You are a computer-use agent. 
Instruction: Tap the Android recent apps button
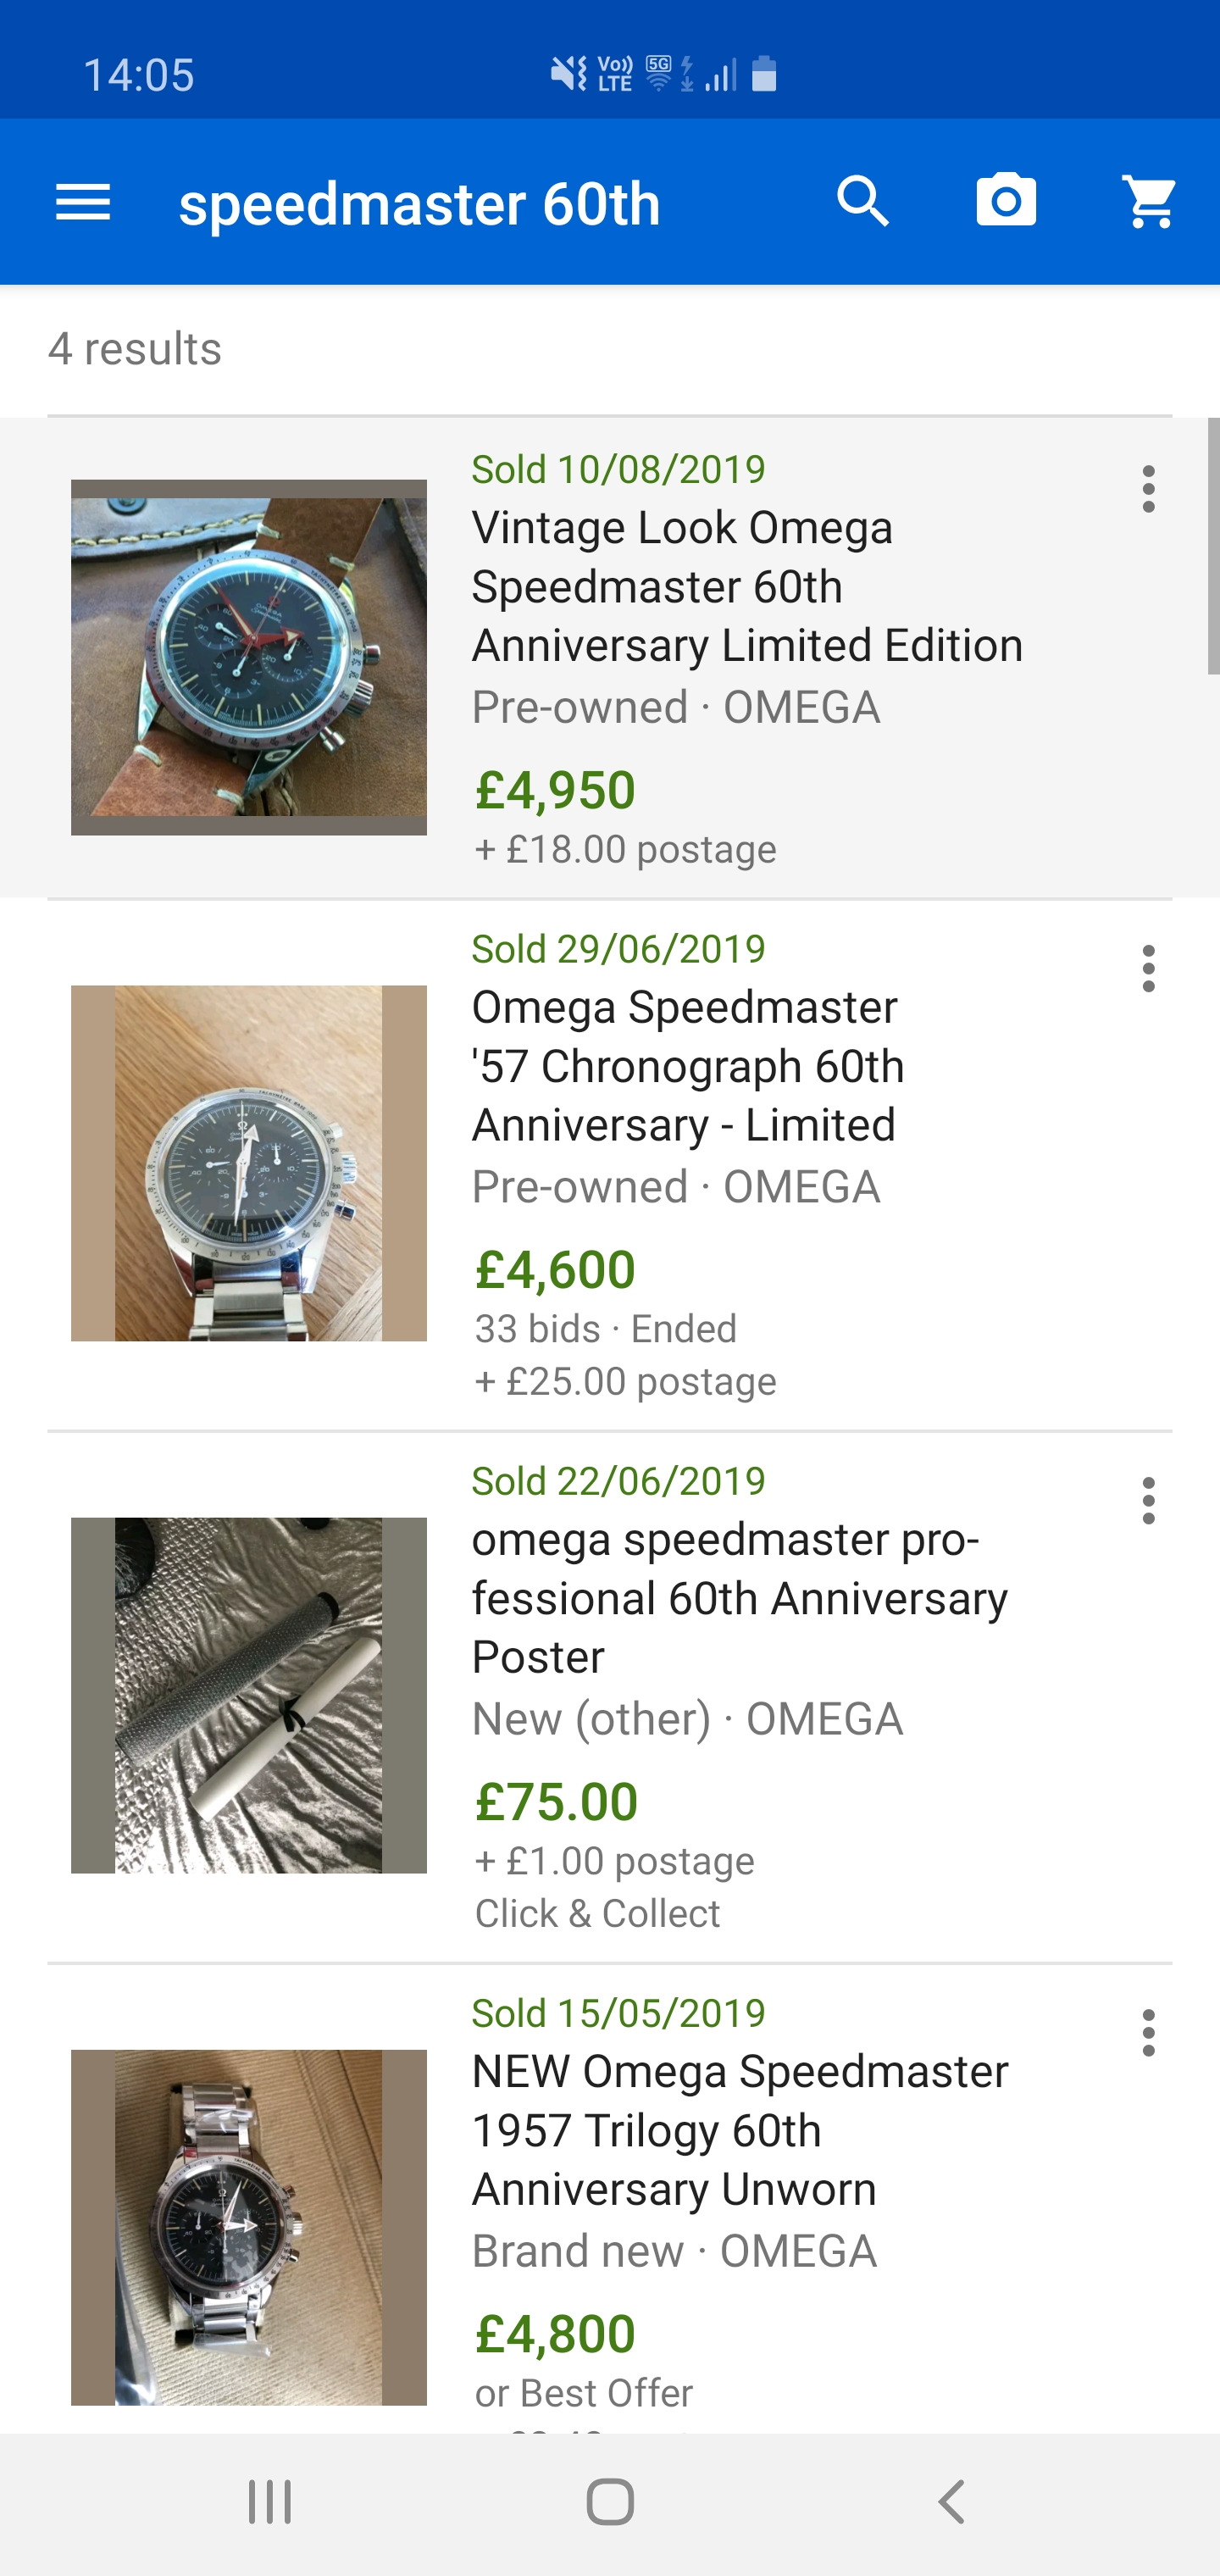pyautogui.click(x=270, y=2503)
